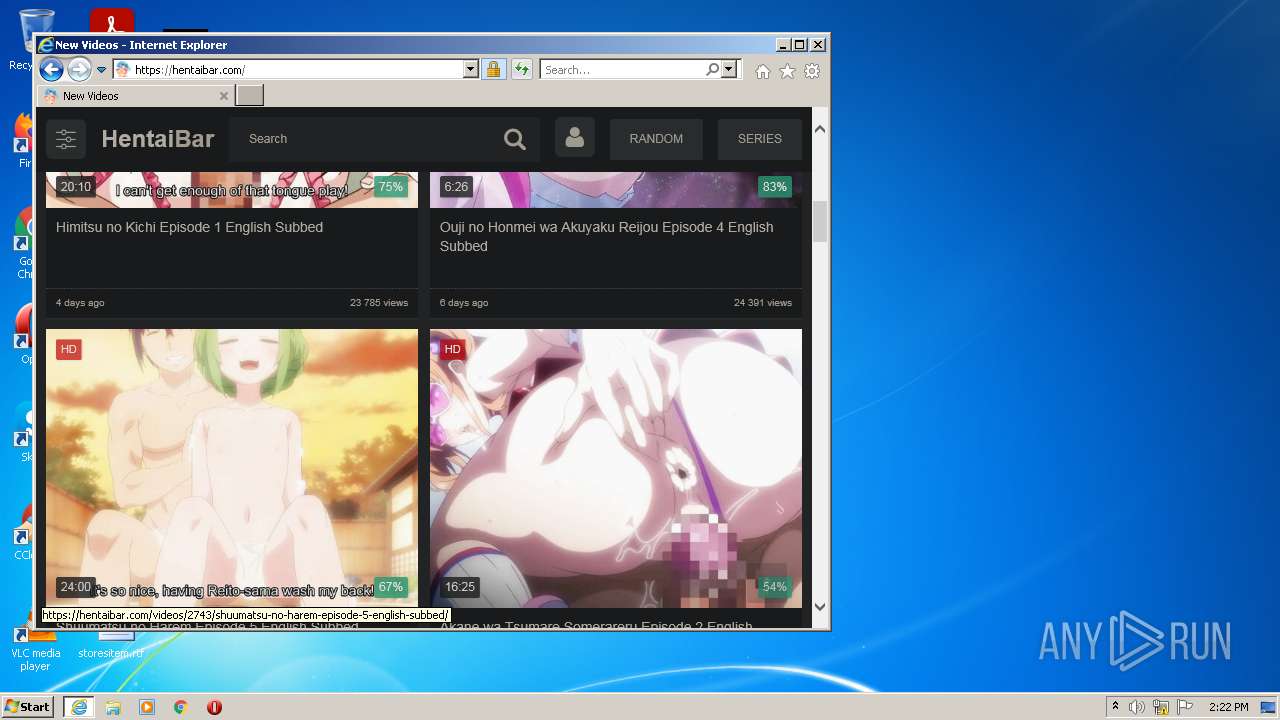Open the site sidebar filter menu icon
Screen dimensions: 1280x720
66,139
